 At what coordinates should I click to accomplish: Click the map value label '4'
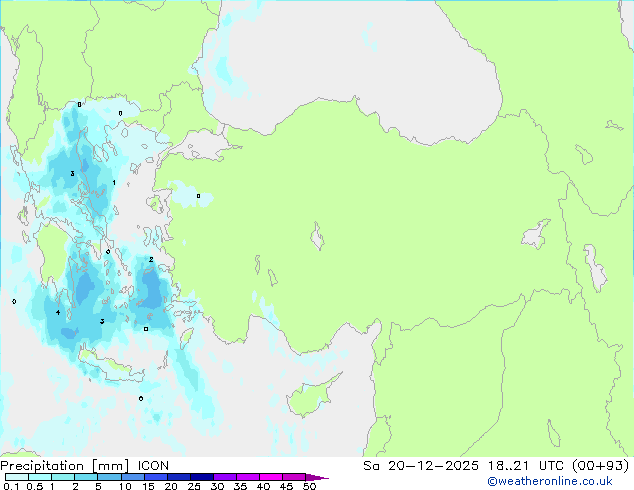point(58,313)
